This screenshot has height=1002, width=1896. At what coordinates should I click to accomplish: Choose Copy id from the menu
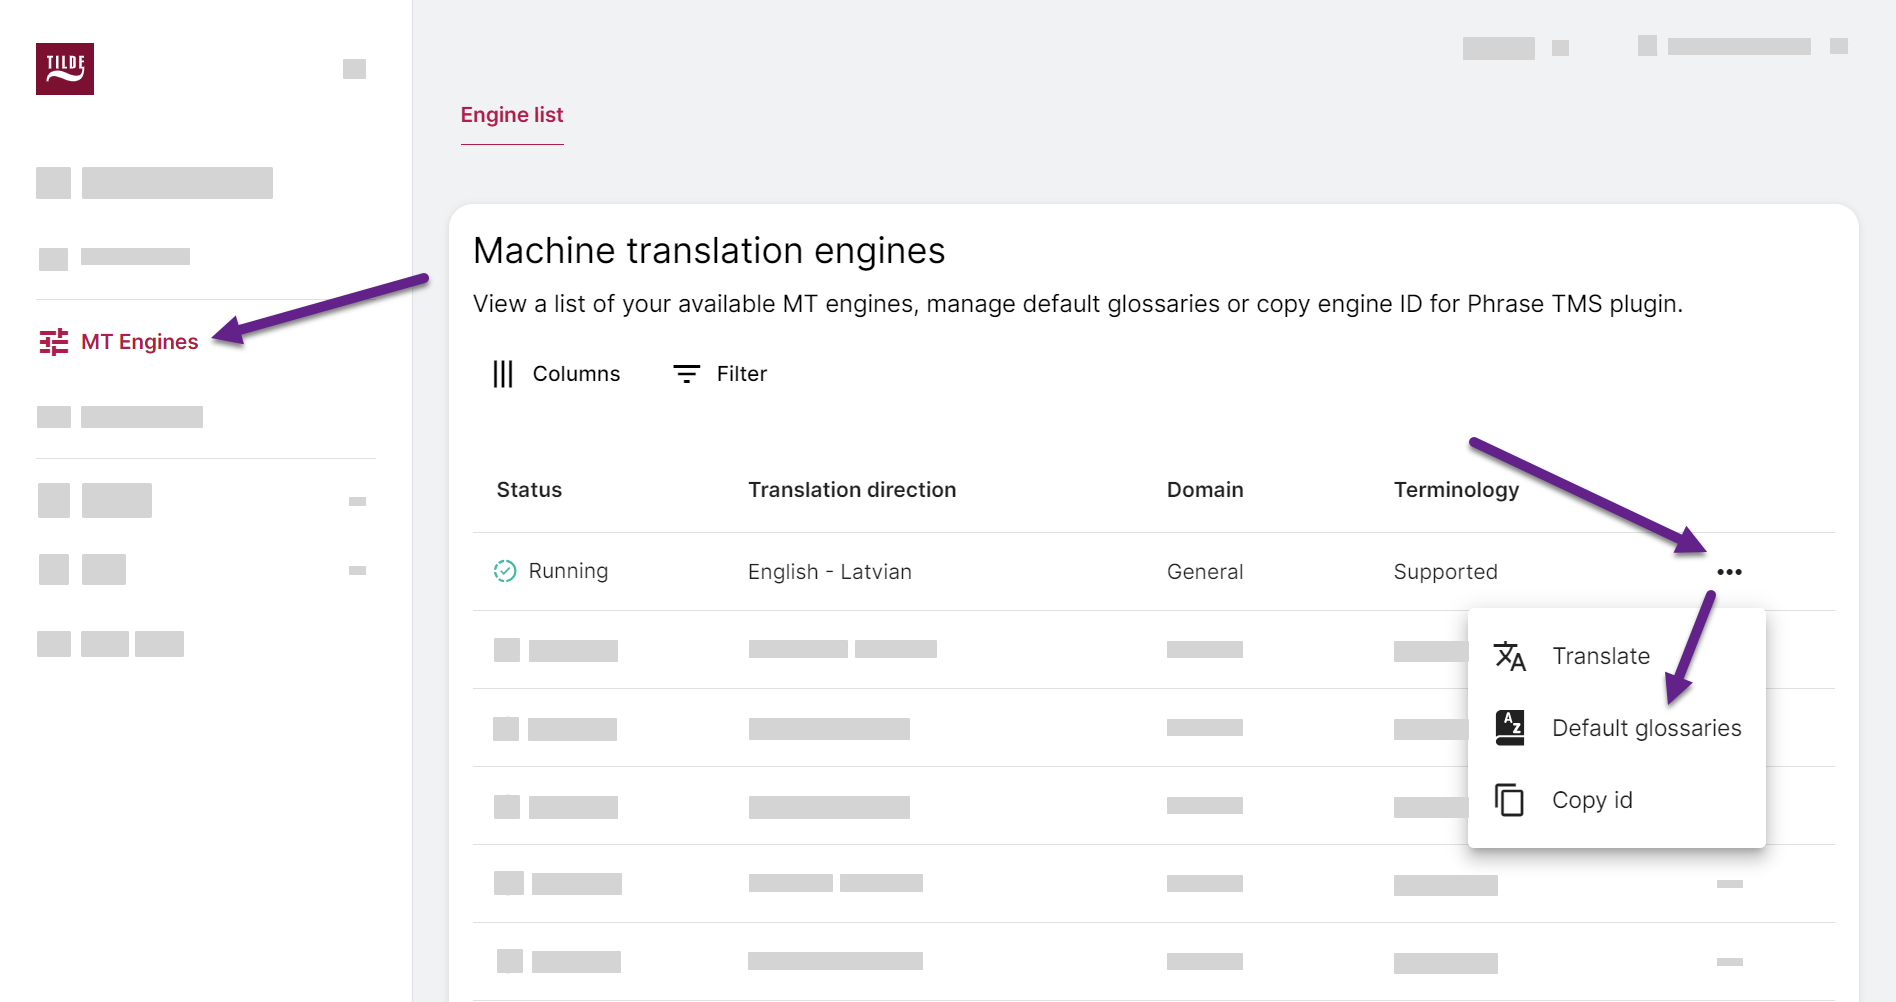(x=1617, y=800)
